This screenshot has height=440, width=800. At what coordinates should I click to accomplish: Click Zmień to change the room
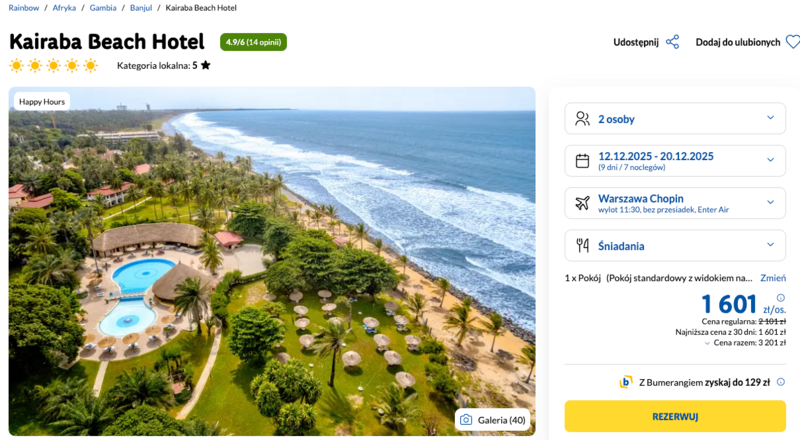(772, 277)
